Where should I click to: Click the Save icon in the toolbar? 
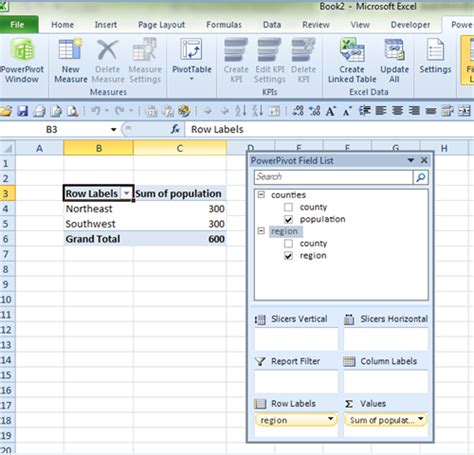click(23, 111)
